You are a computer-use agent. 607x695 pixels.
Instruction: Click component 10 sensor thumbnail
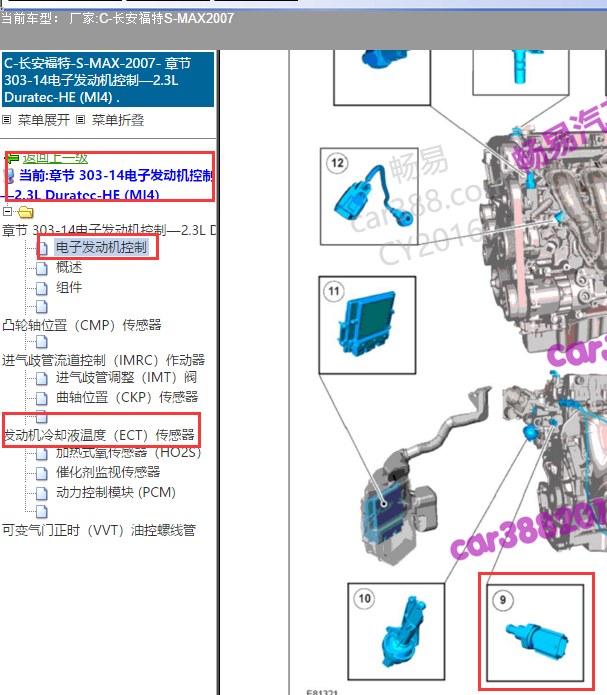pyautogui.click(x=396, y=631)
